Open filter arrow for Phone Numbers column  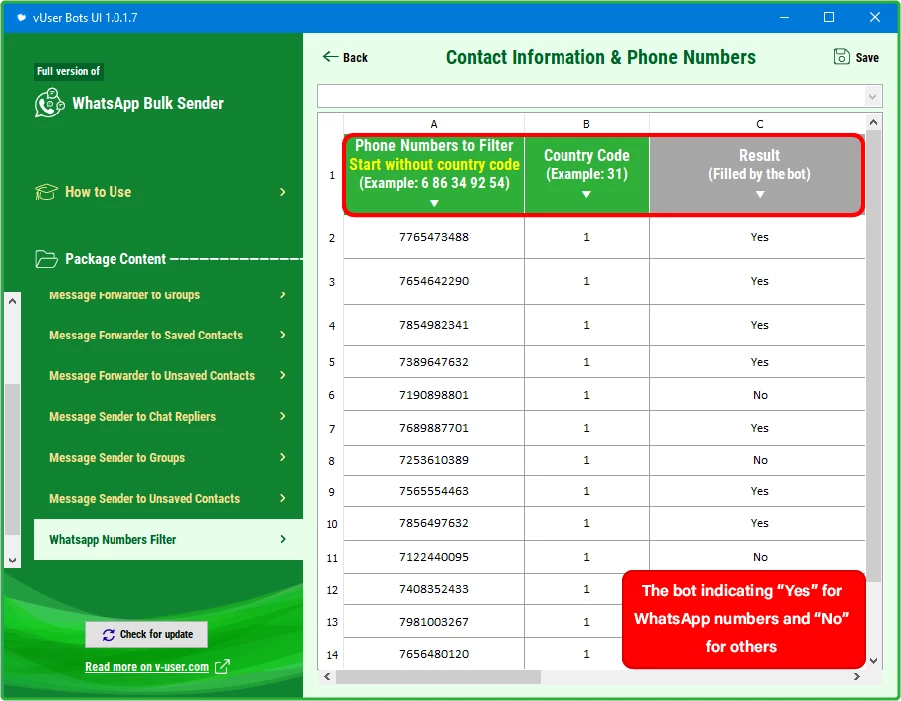[434, 203]
